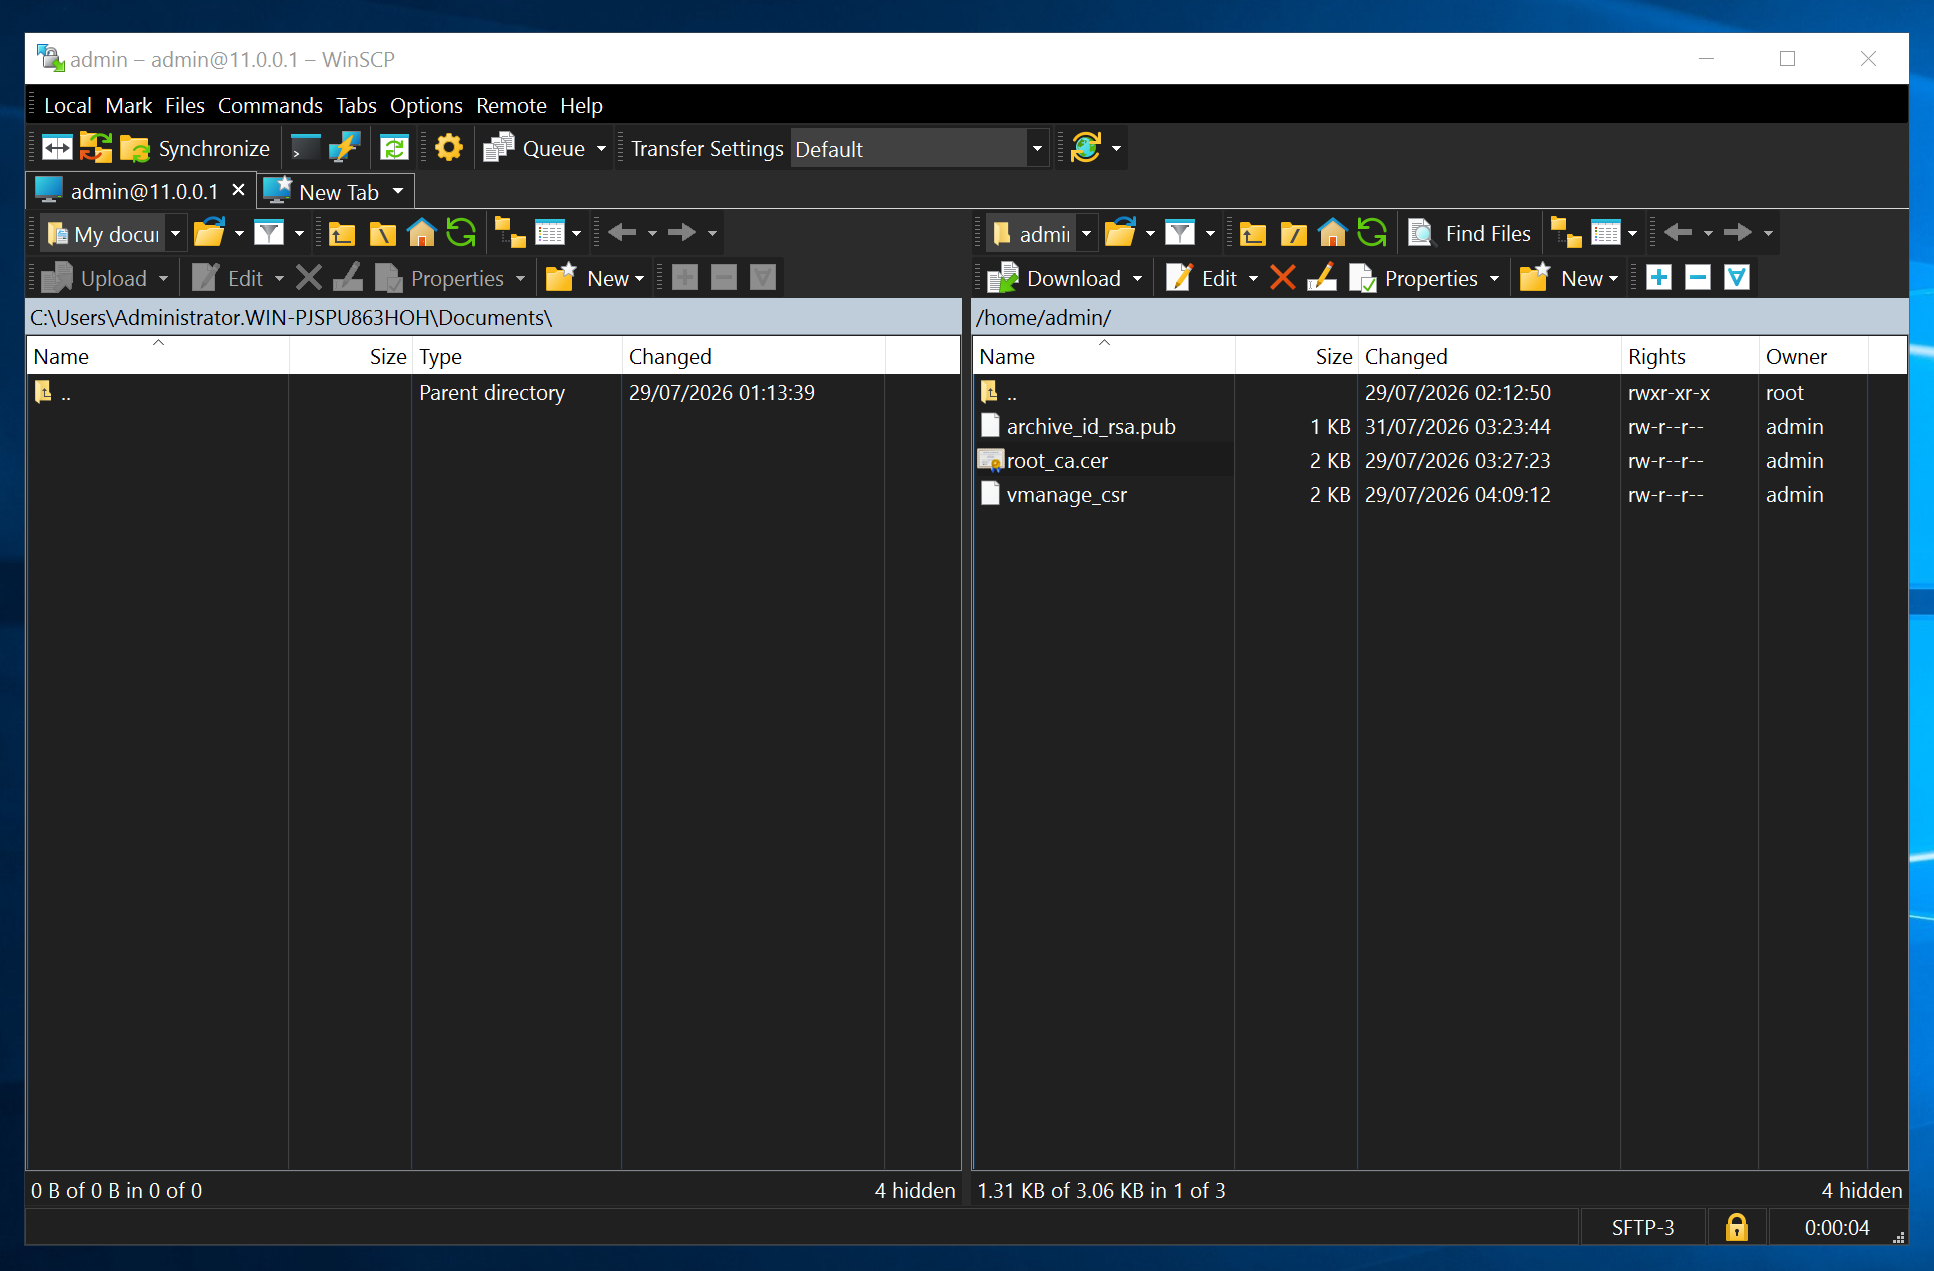1934x1271 pixels.
Task: Open the Local menu
Action: (67, 105)
